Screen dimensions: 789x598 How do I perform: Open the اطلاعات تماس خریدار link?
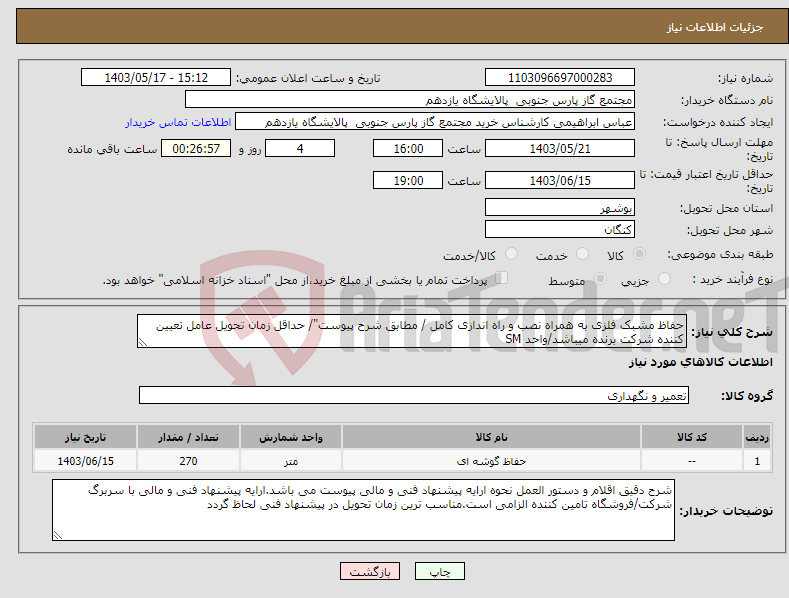point(178,122)
